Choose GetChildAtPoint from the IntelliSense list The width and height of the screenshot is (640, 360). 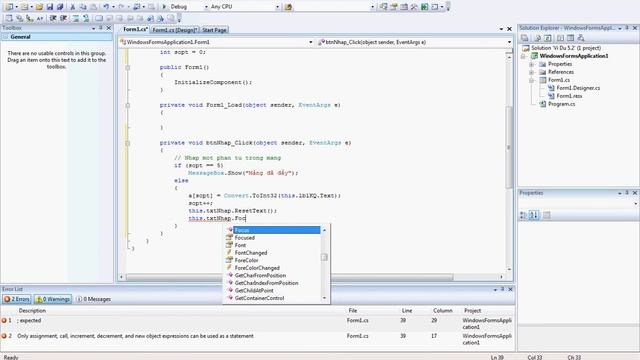[x=273, y=291]
